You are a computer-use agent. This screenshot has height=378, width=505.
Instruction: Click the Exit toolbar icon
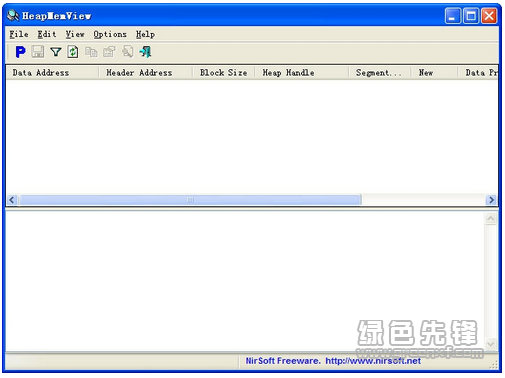pyautogui.click(x=145, y=52)
